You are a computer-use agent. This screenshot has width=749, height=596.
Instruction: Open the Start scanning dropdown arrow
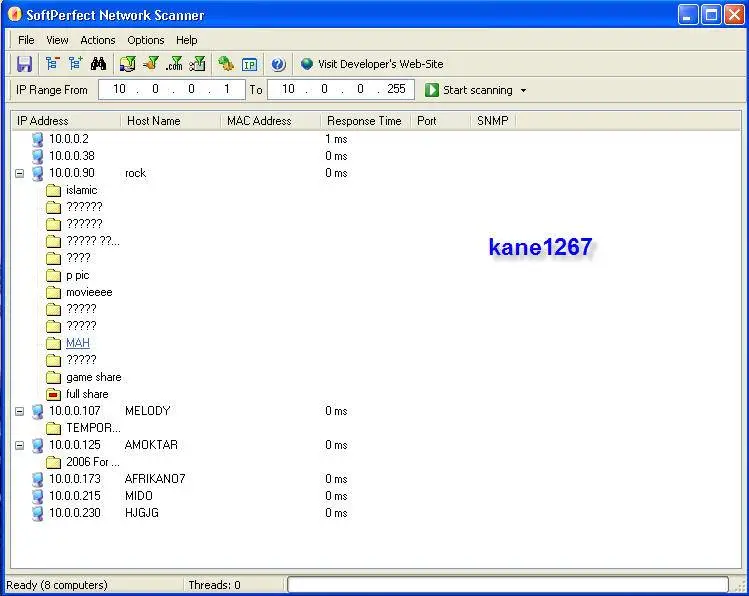pyautogui.click(x=523, y=90)
